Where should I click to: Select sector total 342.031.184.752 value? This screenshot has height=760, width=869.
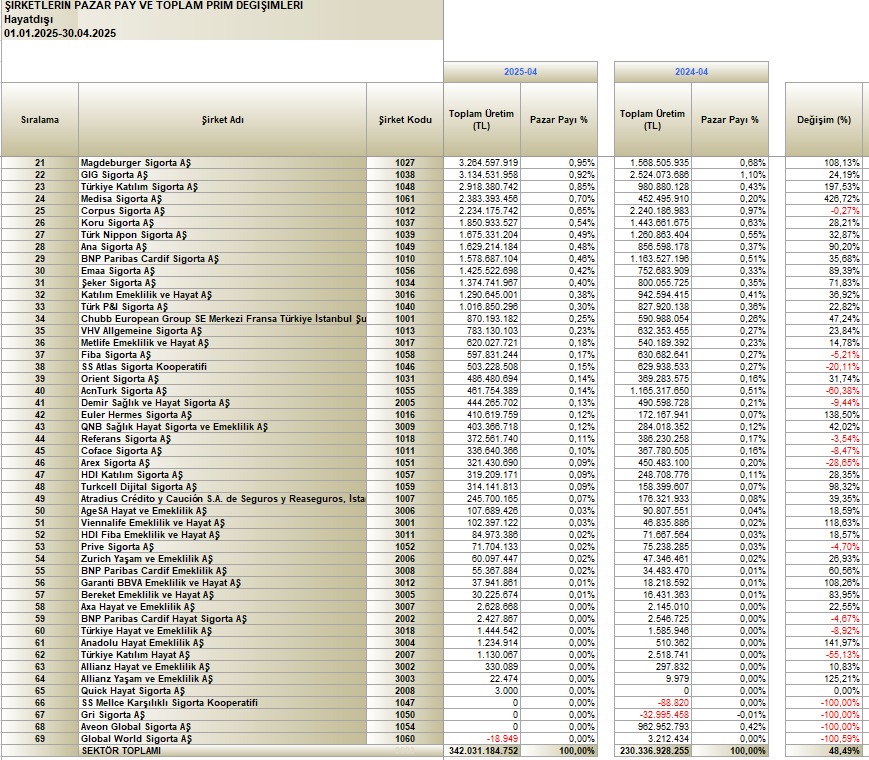[x=482, y=751]
